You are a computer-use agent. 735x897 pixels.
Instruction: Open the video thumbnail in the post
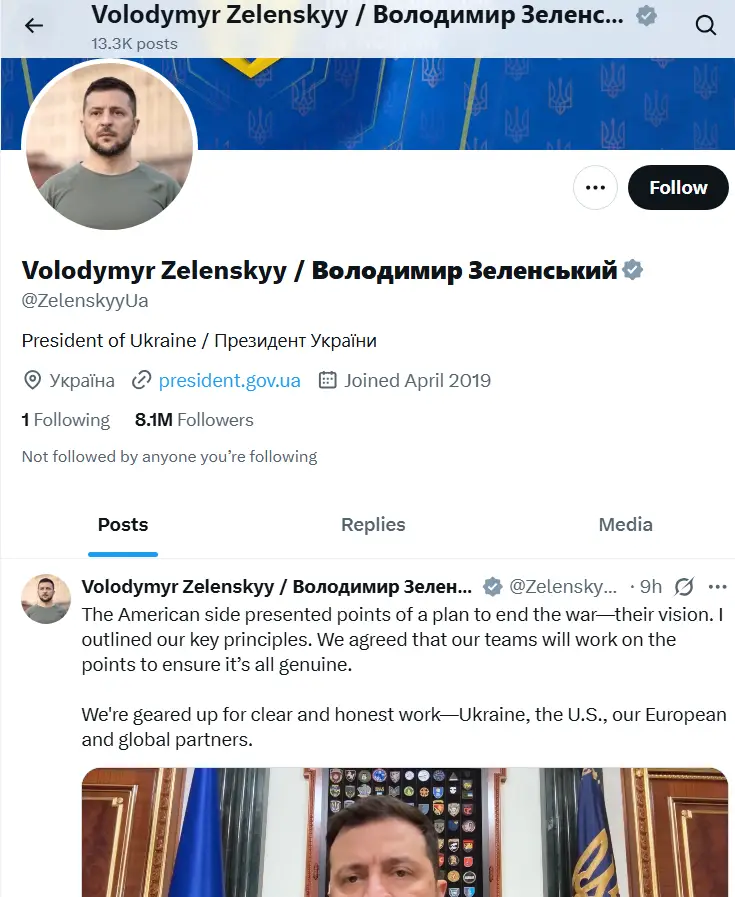coord(404,830)
